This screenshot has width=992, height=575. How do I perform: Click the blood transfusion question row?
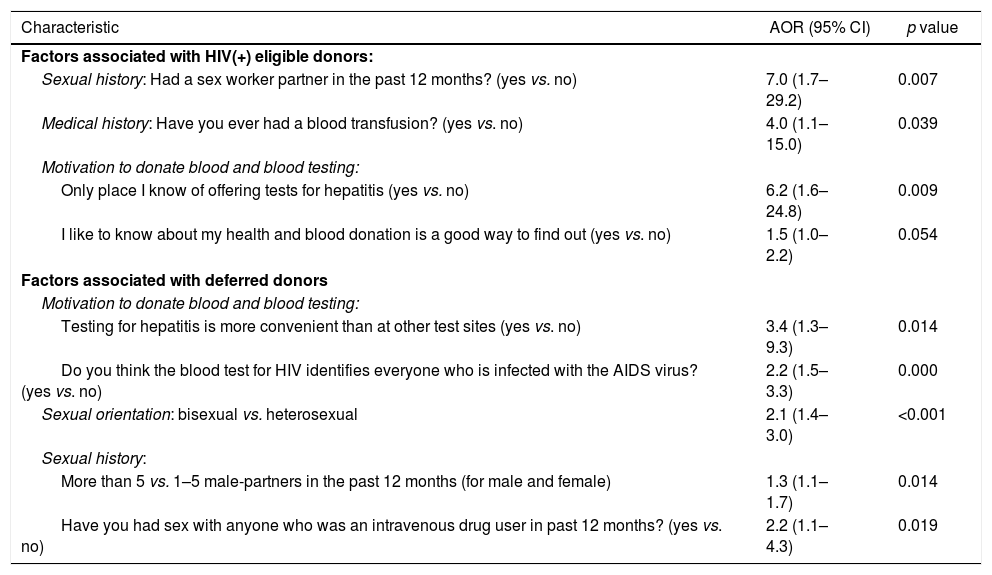click(x=282, y=124)
